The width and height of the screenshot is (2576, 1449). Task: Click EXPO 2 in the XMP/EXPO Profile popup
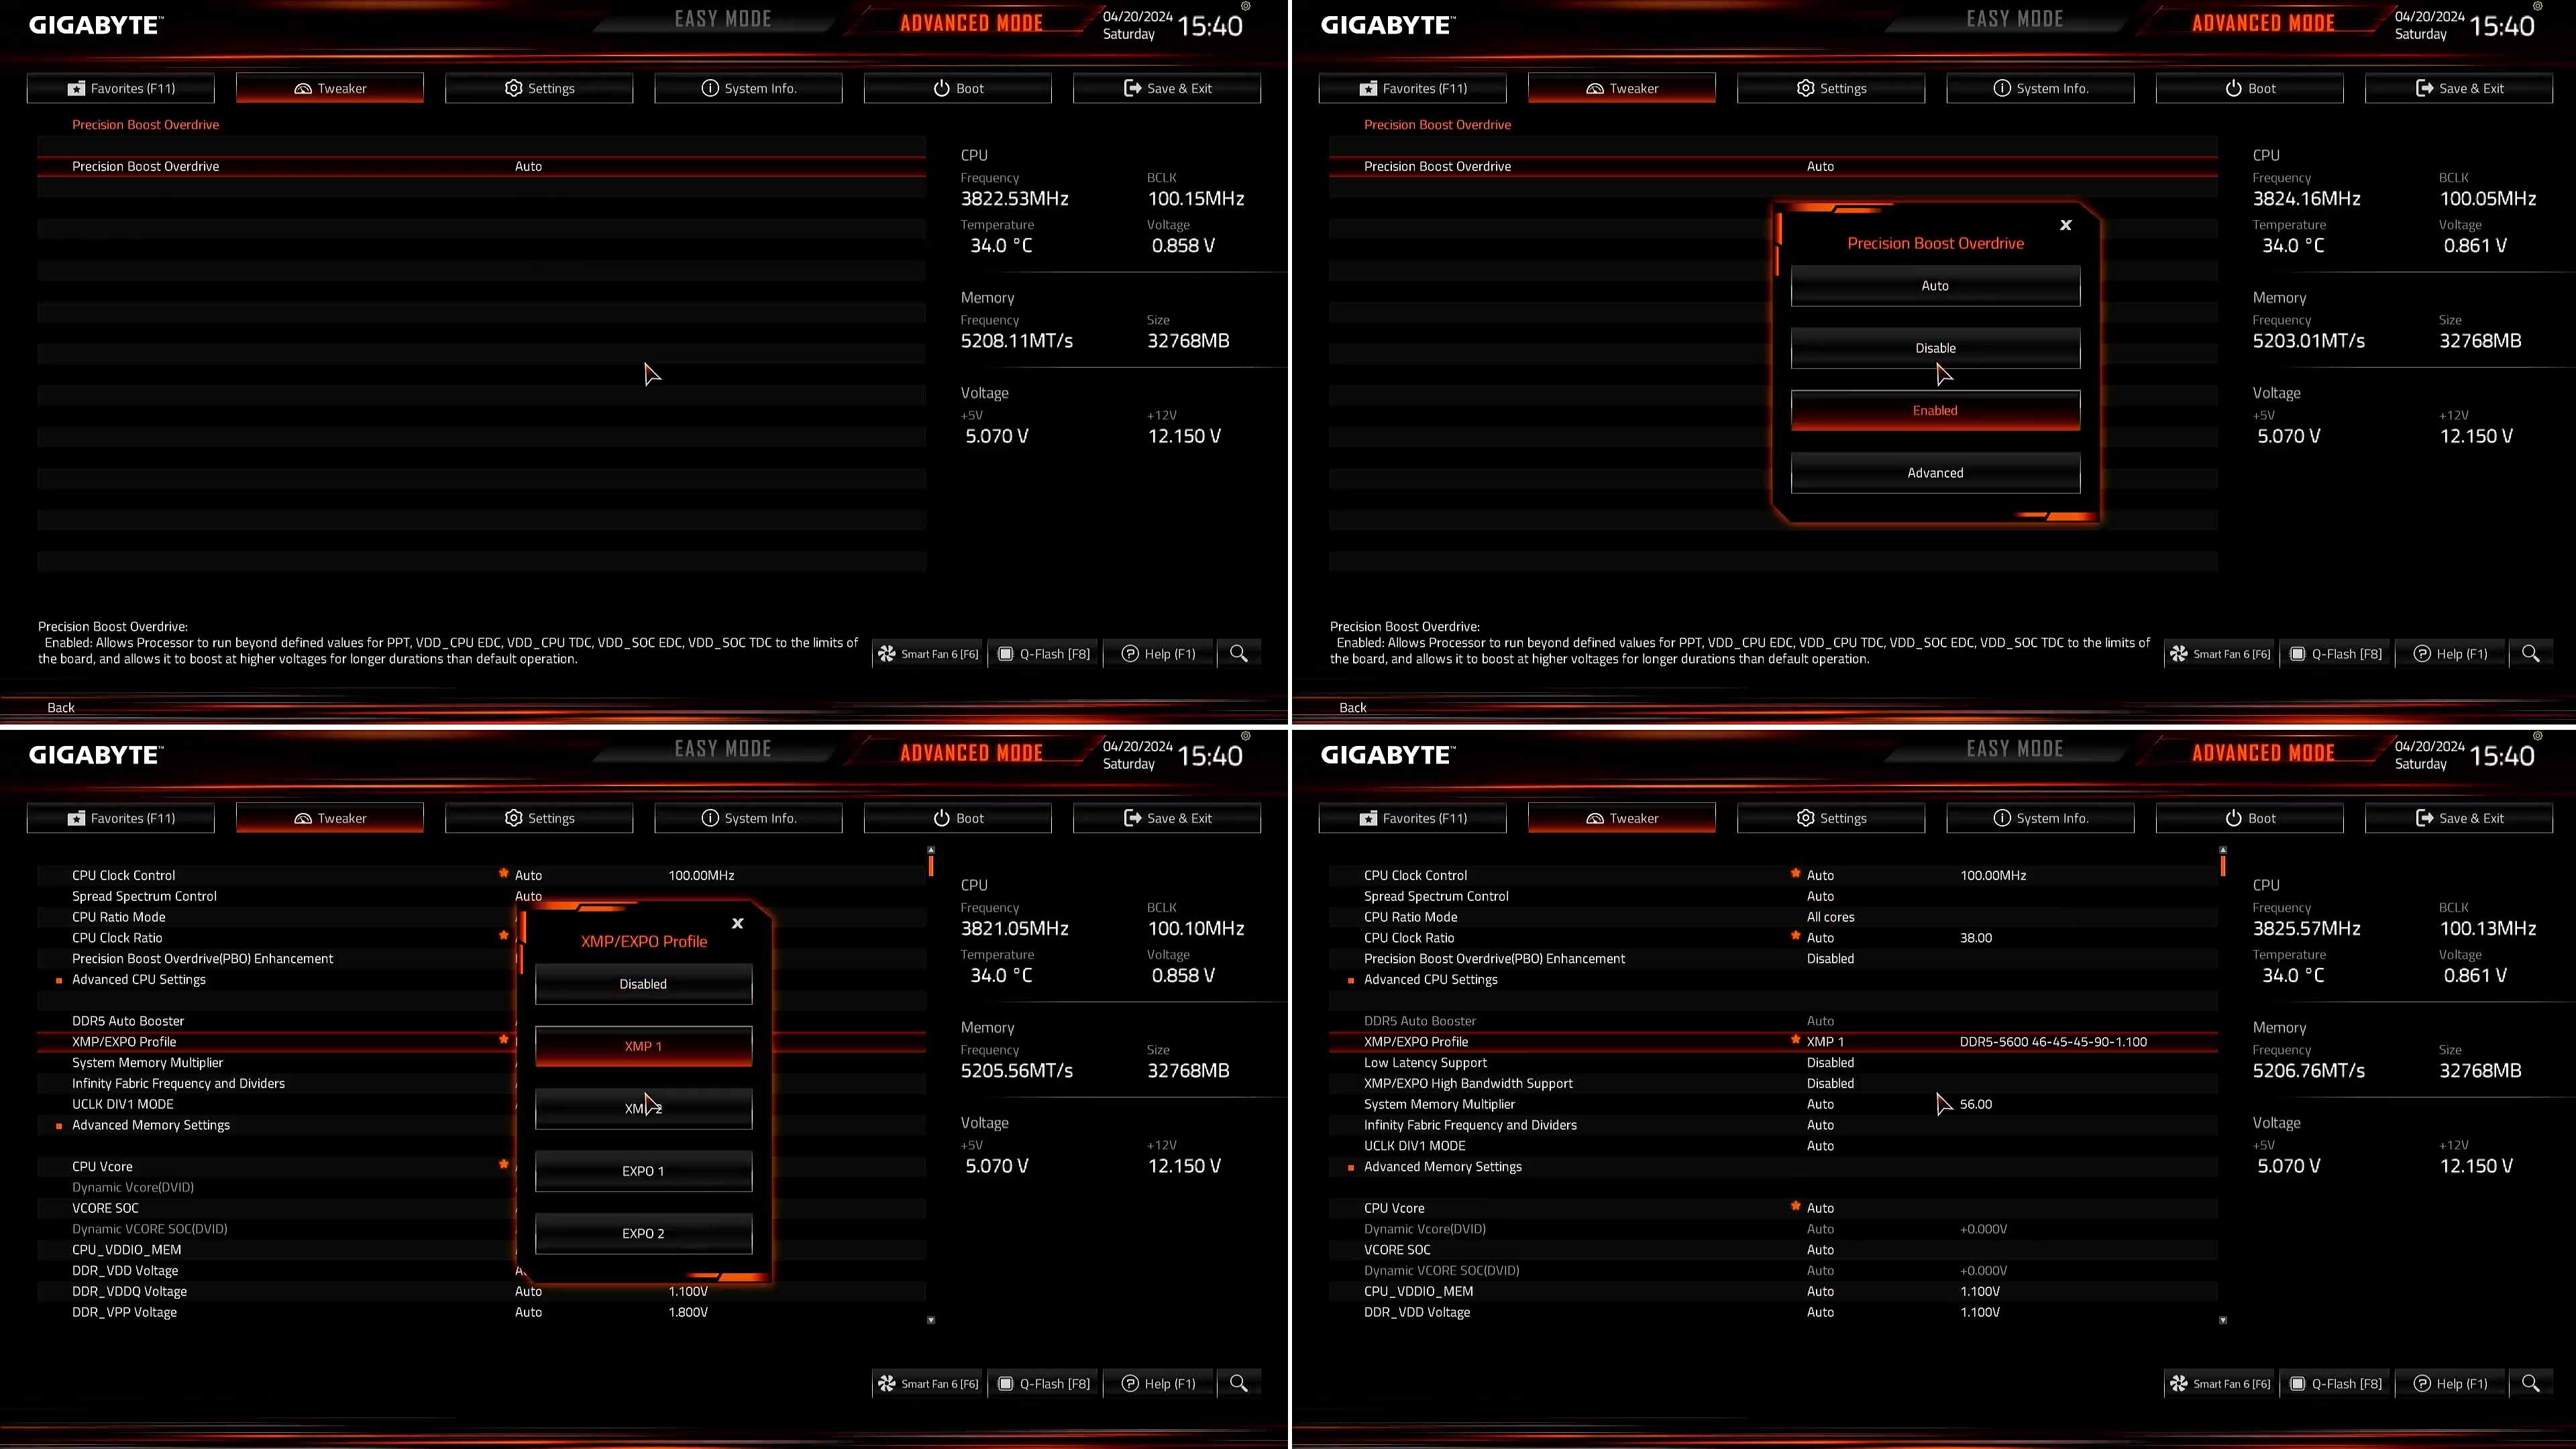(x=642, y=1233)
